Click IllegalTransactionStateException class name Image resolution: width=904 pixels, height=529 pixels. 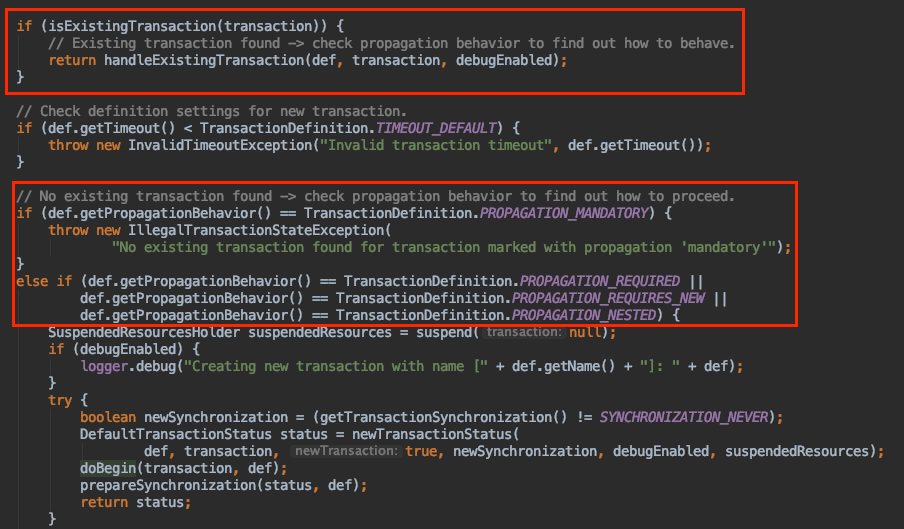[x=256, y=231]
